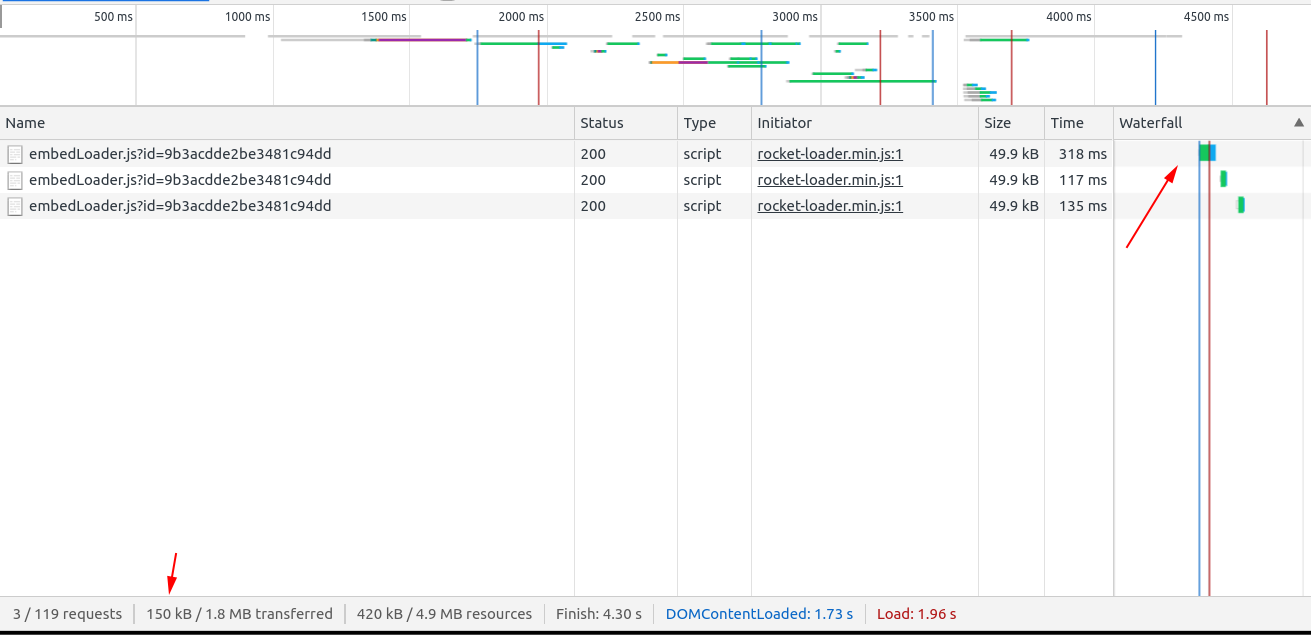Click the Initiator column header
The height and width of the screenshot is (635, 1311).
coord(784,123)
